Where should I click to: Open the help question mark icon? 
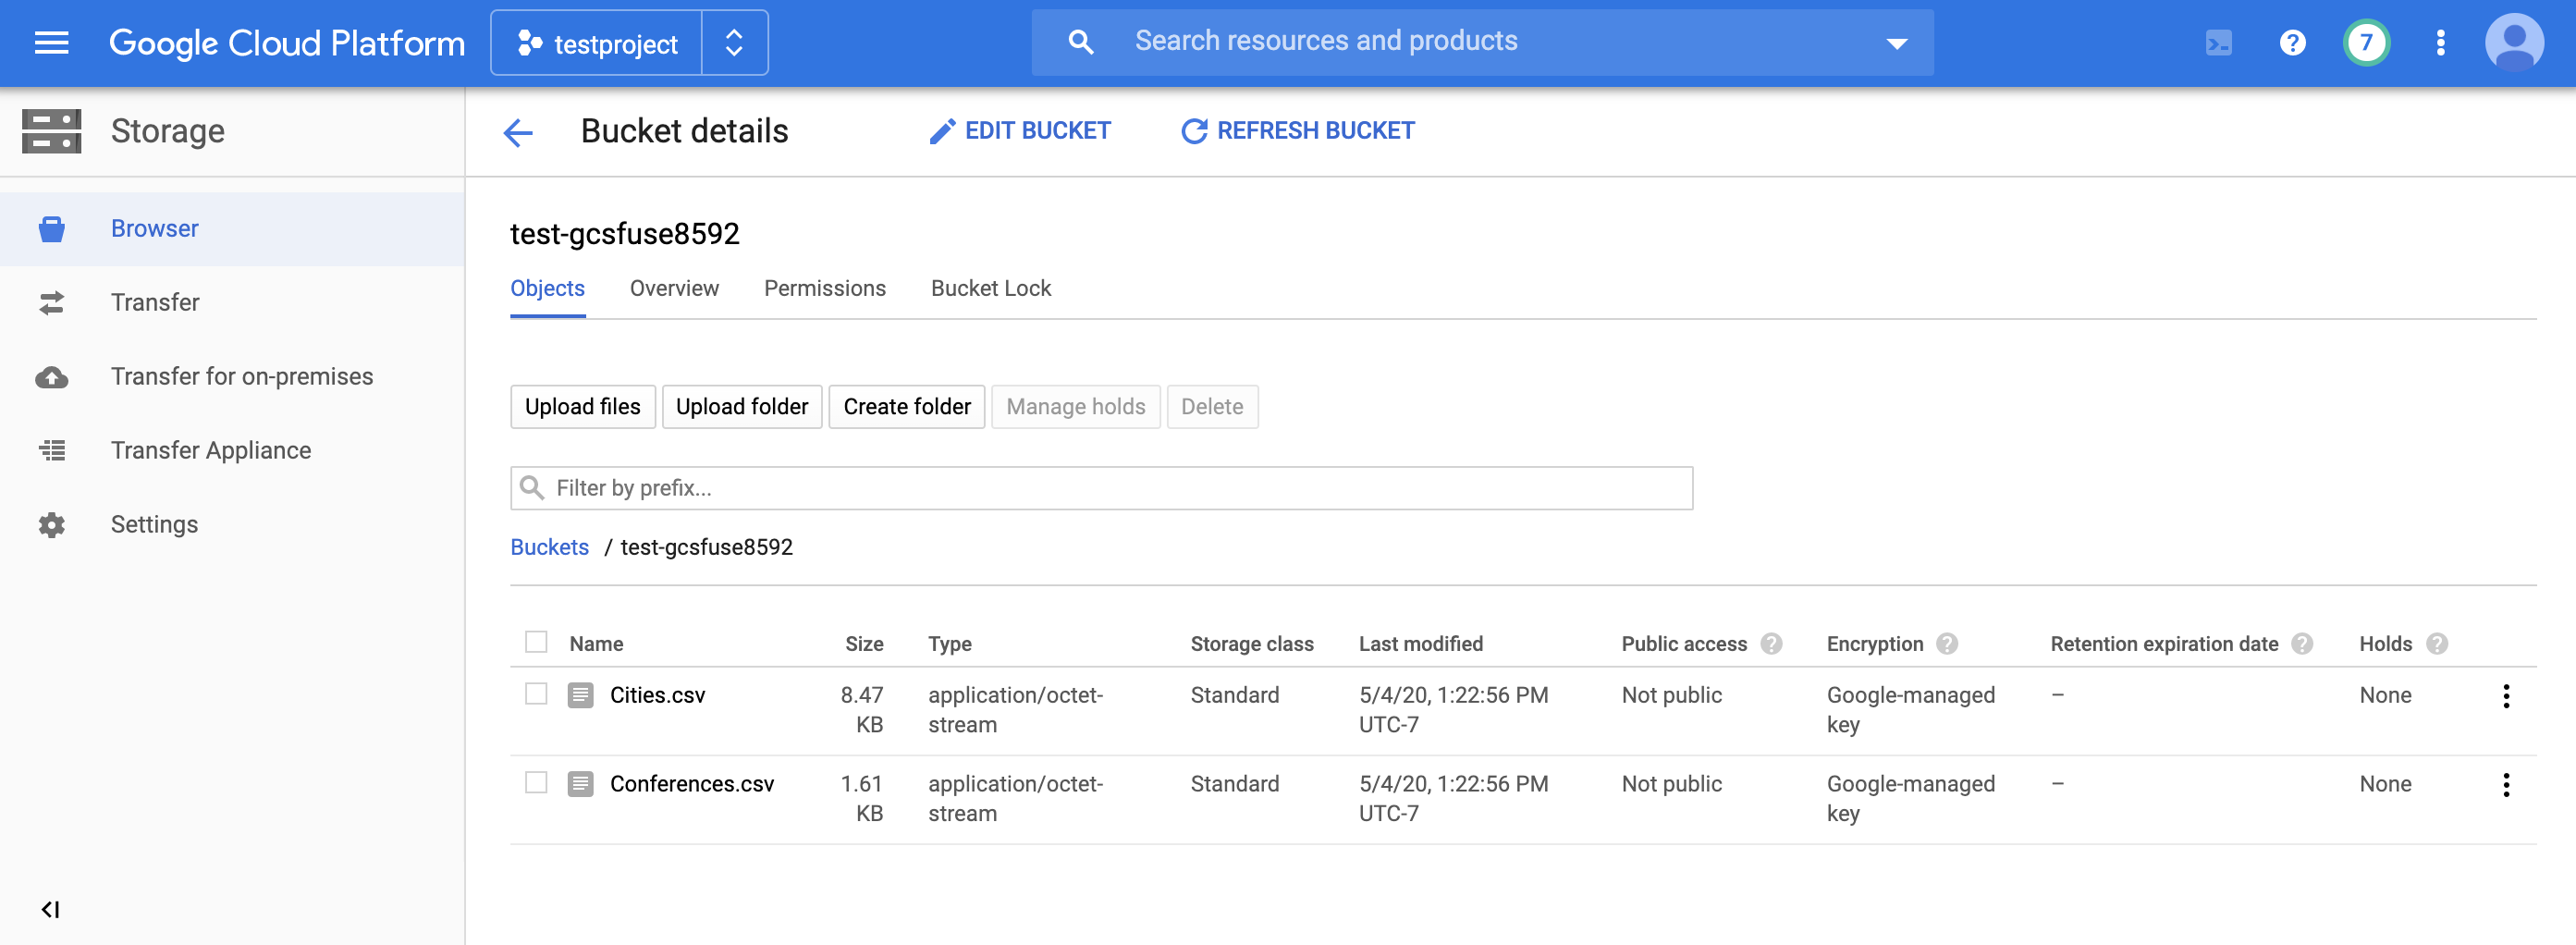click(x=2292, y=42)
